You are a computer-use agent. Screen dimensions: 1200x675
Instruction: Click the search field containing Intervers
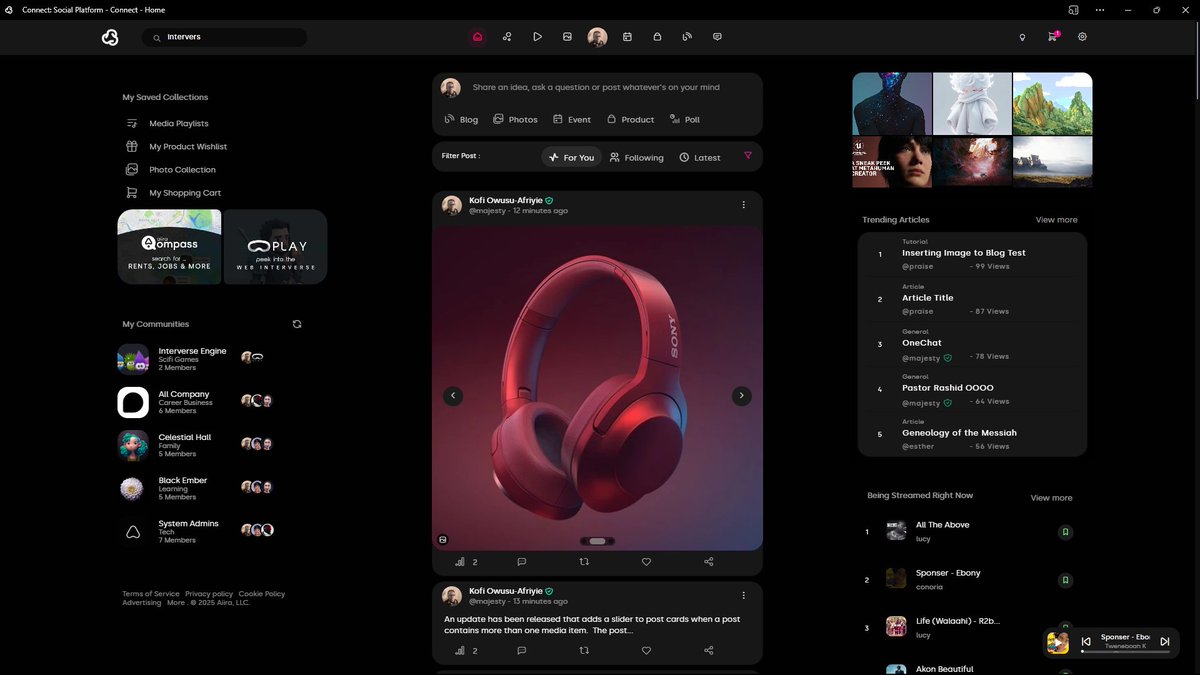(x=224, y=37)
